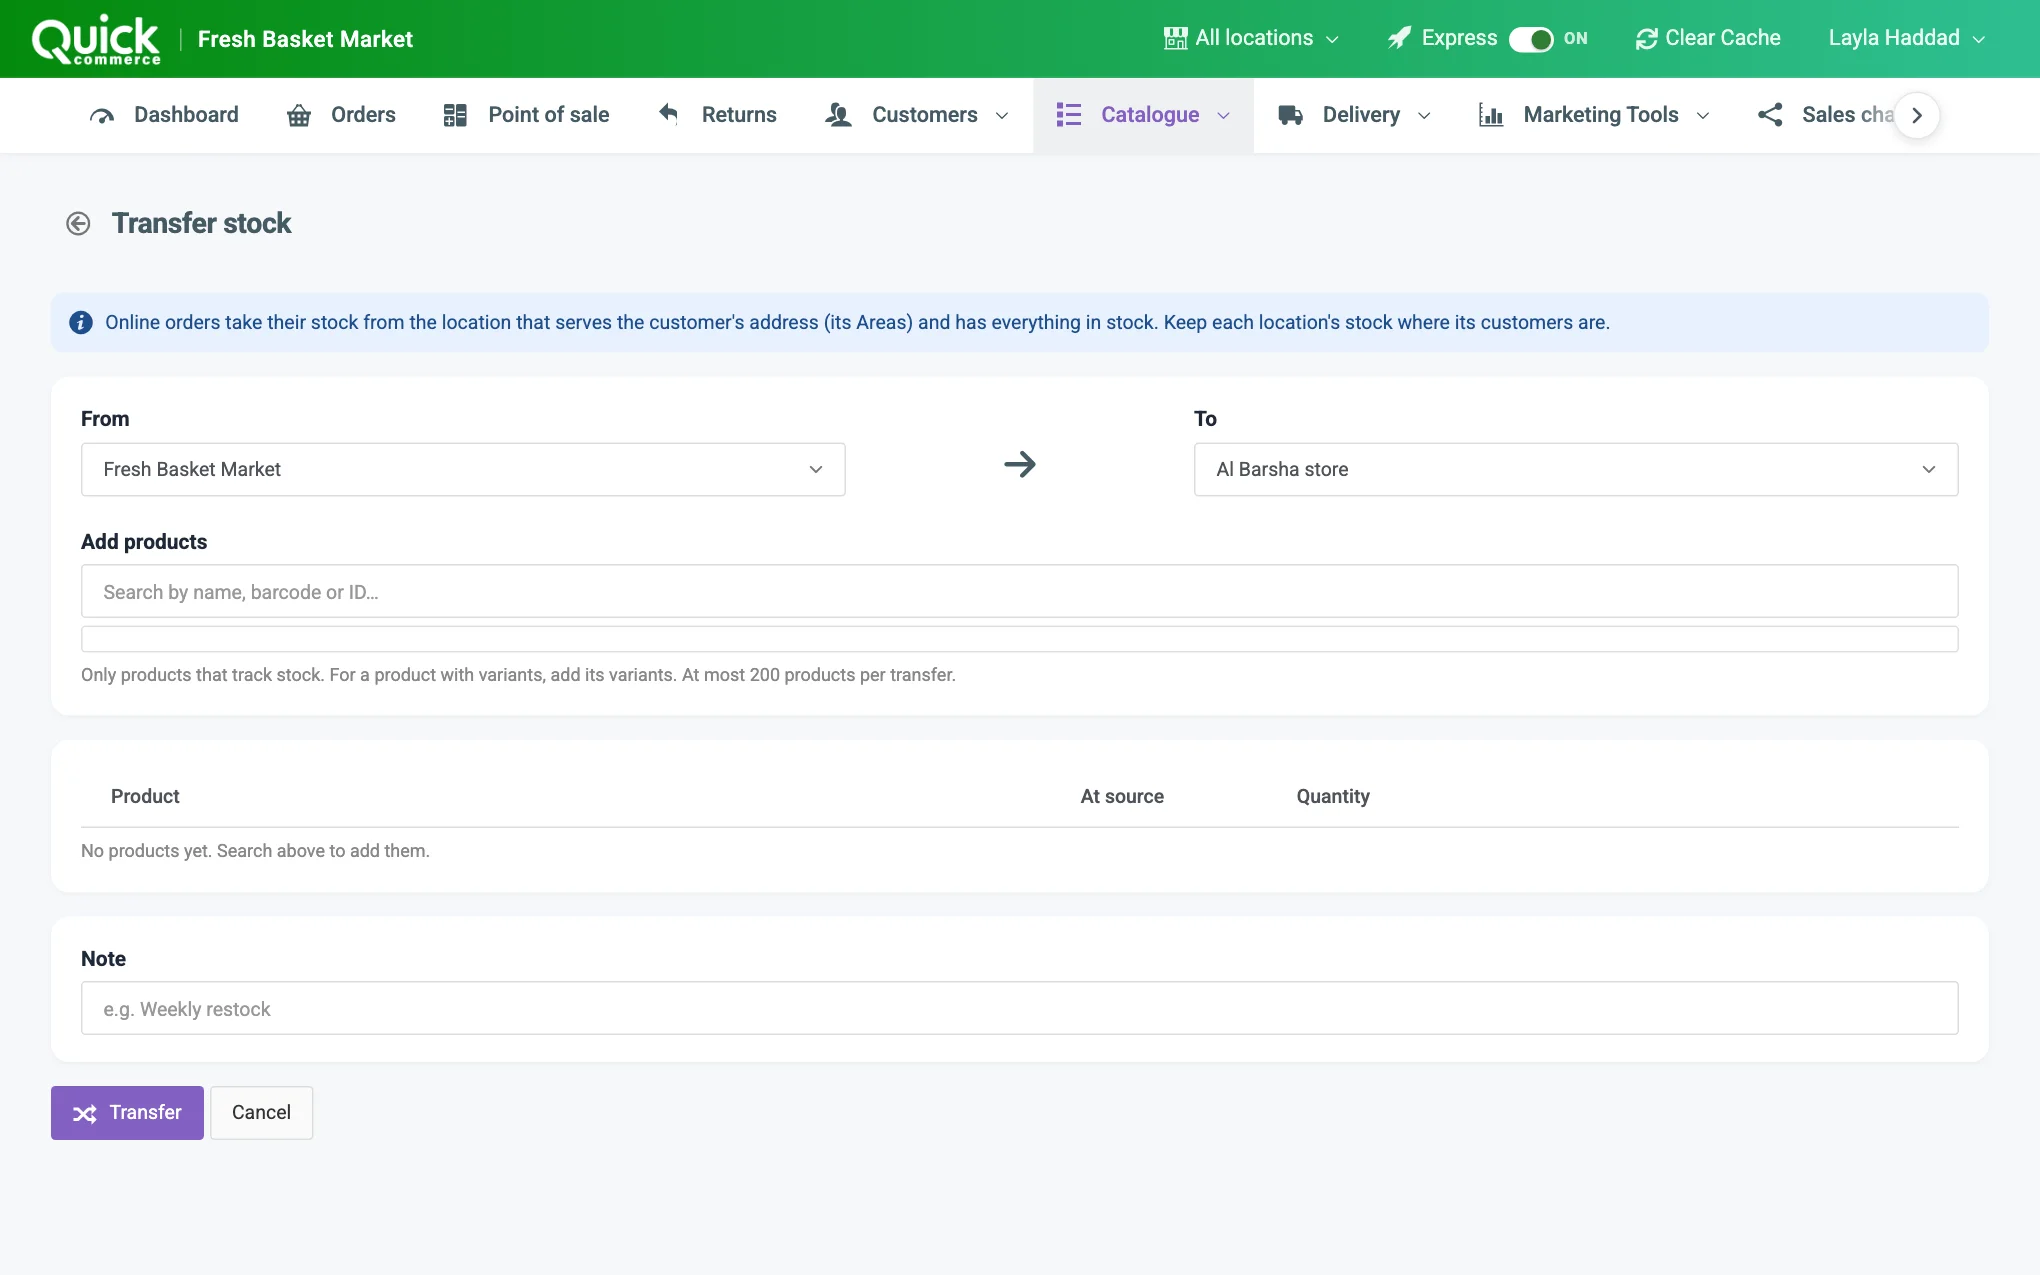
Task: Click the Sales channels share icon
Action: click(x=1770, y=115)
